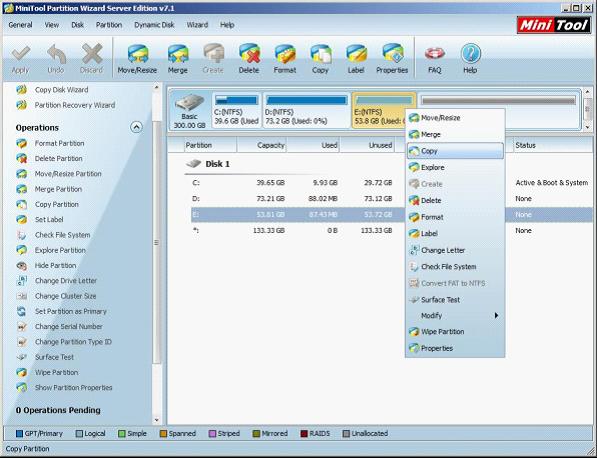Select Change Letter in the context menu
This screenshot has width=597, height=458.
point(455,250)
